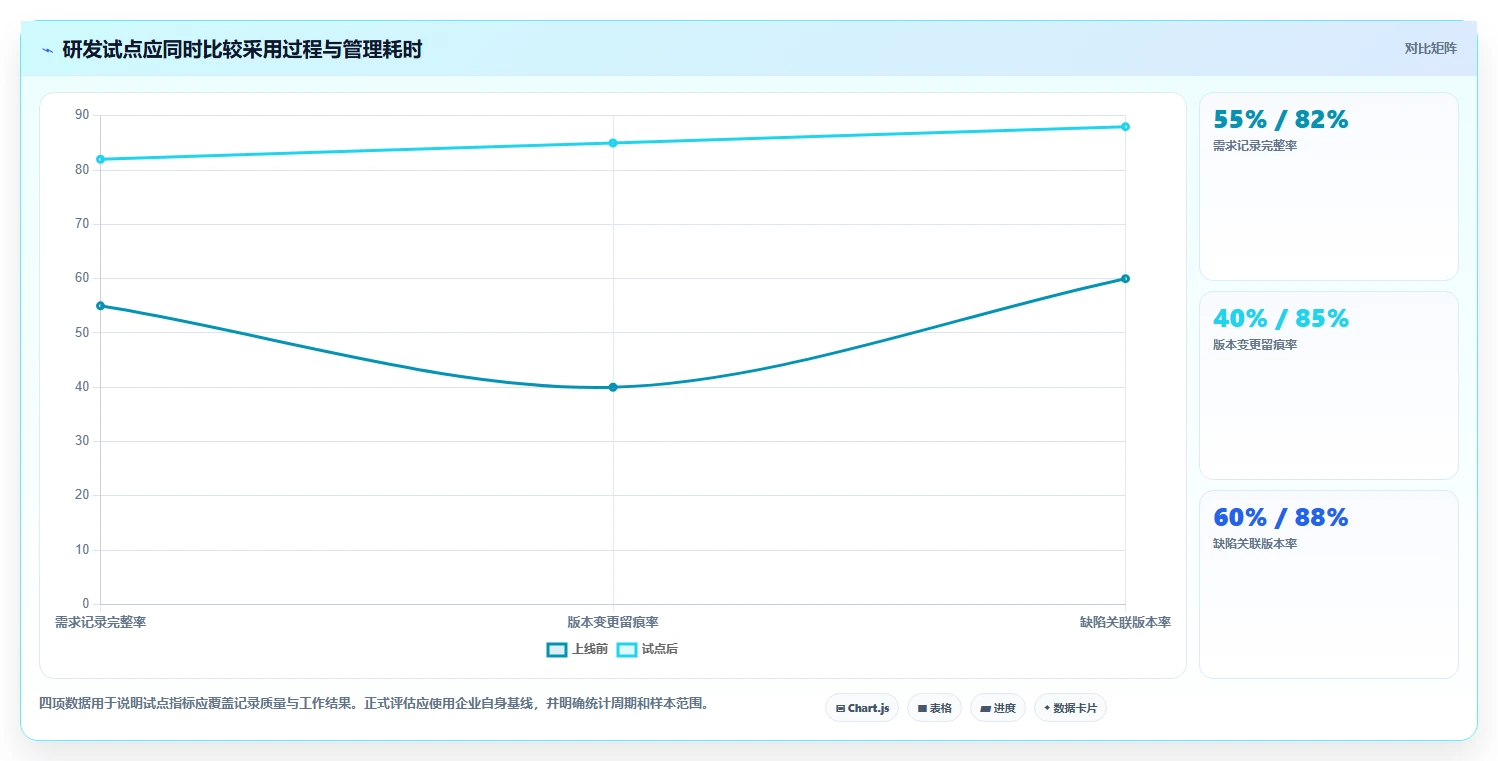Click the 试点后 data point at 需求记录完整率

100,159
